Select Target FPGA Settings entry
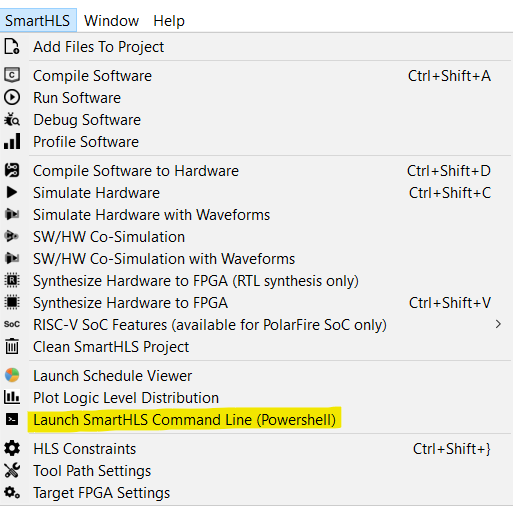 257,493
